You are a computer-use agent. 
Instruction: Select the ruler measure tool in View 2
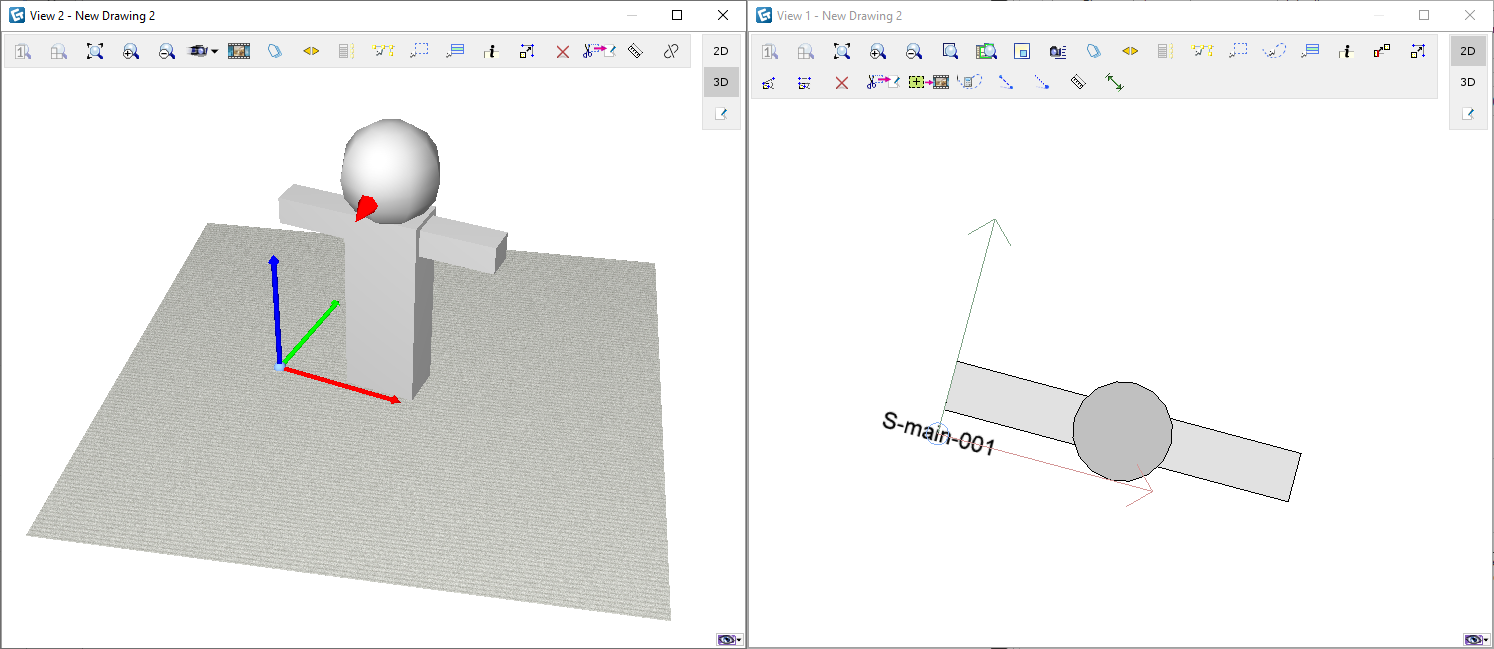point(635,51)
